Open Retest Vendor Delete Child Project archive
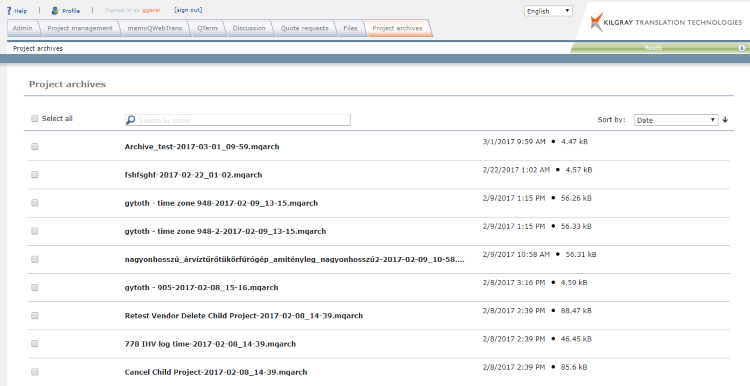 [x=243, y=316]
